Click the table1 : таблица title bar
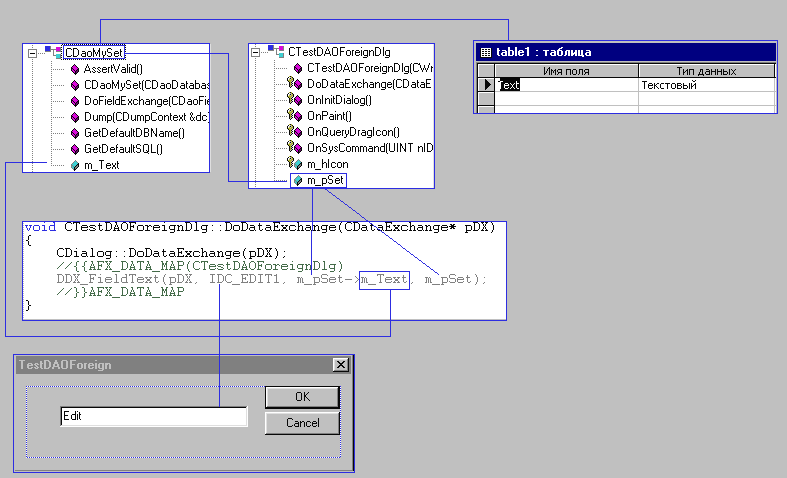The height and width of the screenshot is (478, 787). coord(625,52)
